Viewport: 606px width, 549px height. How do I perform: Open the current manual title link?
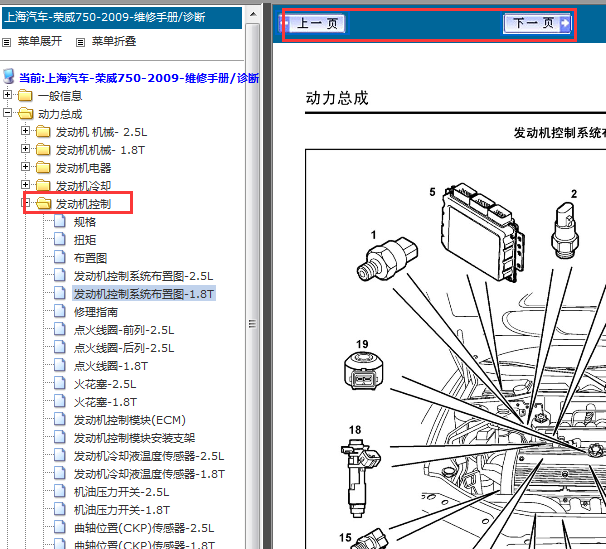tap(139, 78)
